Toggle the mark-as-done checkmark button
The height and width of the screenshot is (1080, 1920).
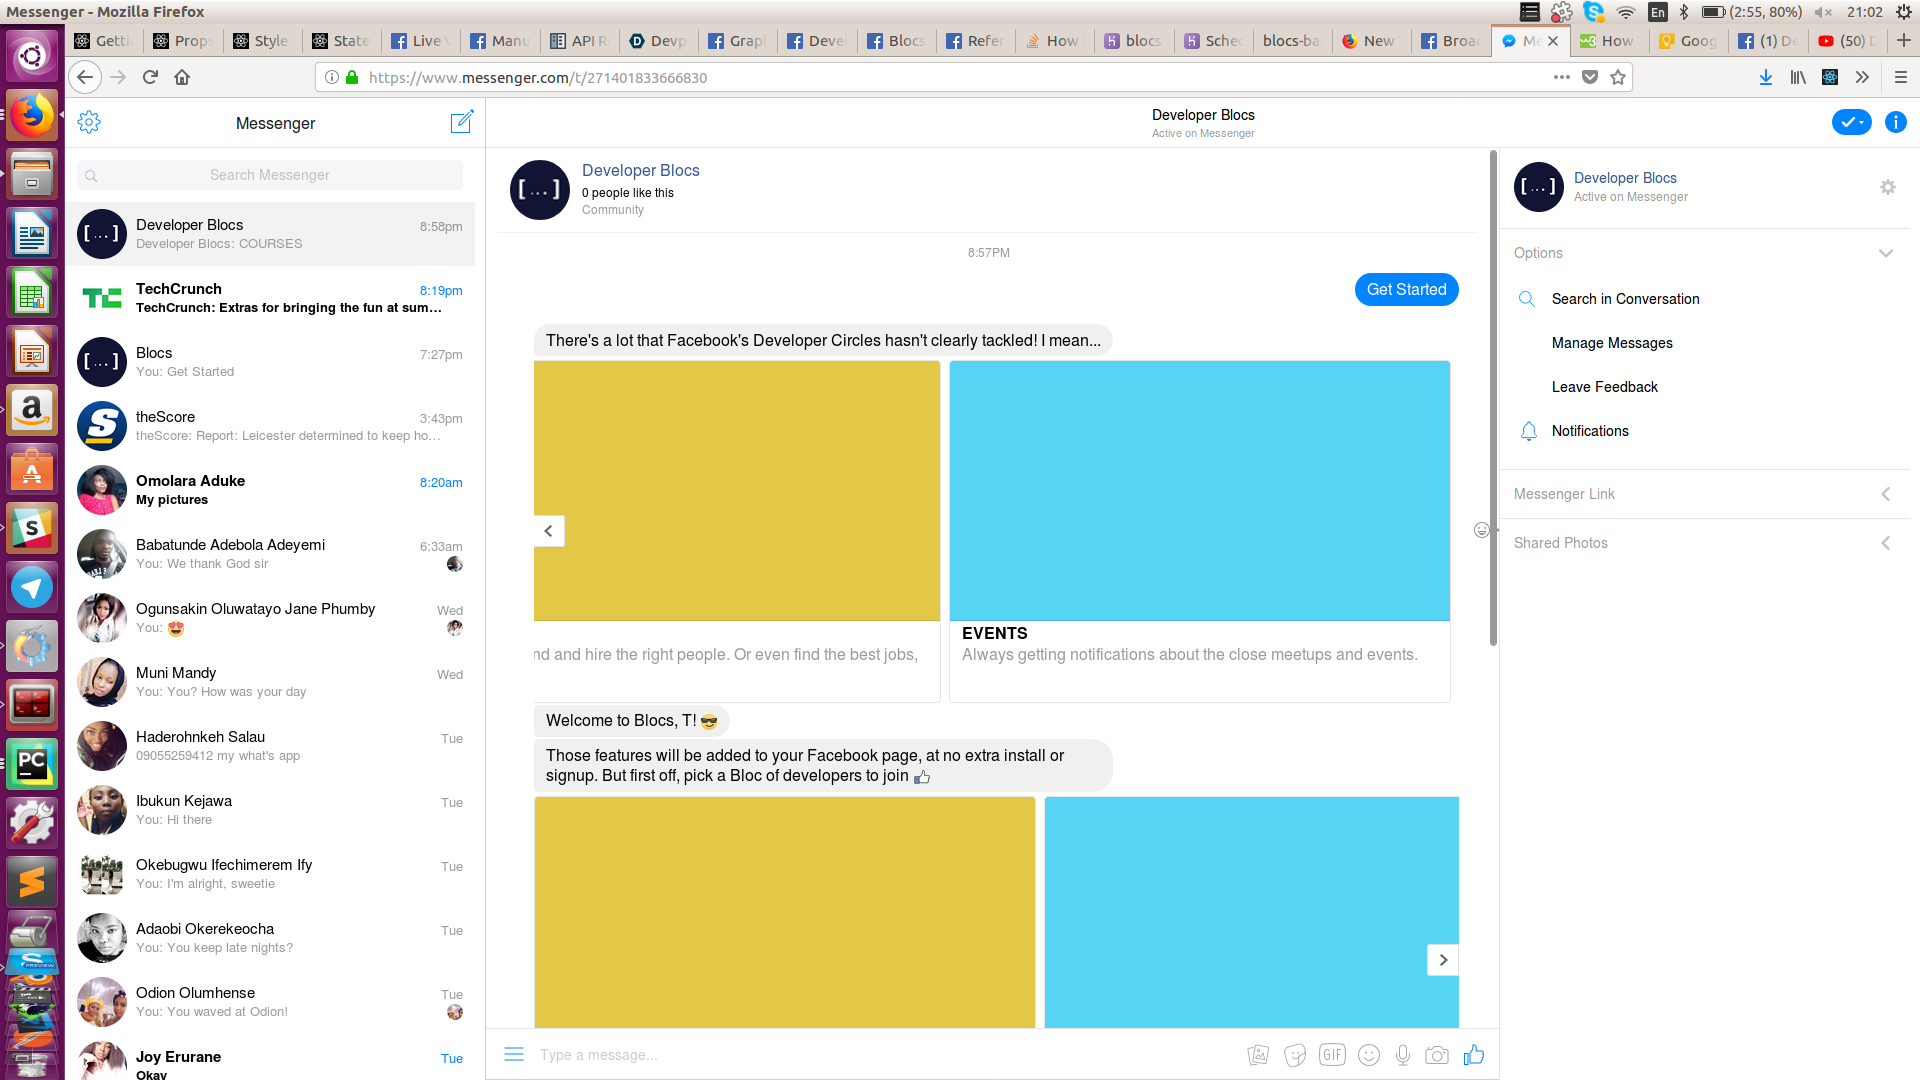[x=1851, y=122]
